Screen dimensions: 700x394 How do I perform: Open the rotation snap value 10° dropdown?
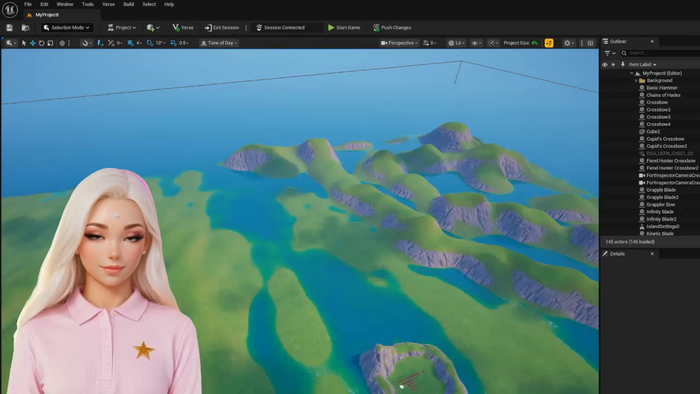160,43
